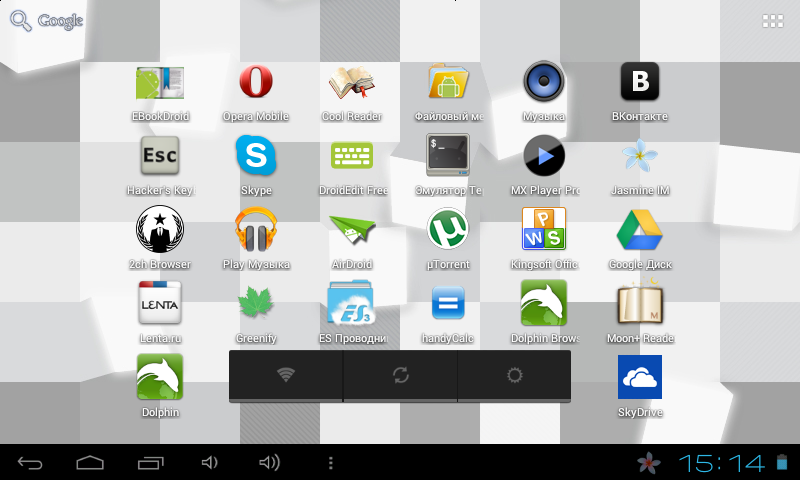Open the all apps drawer grid

[x=772, y=21]
